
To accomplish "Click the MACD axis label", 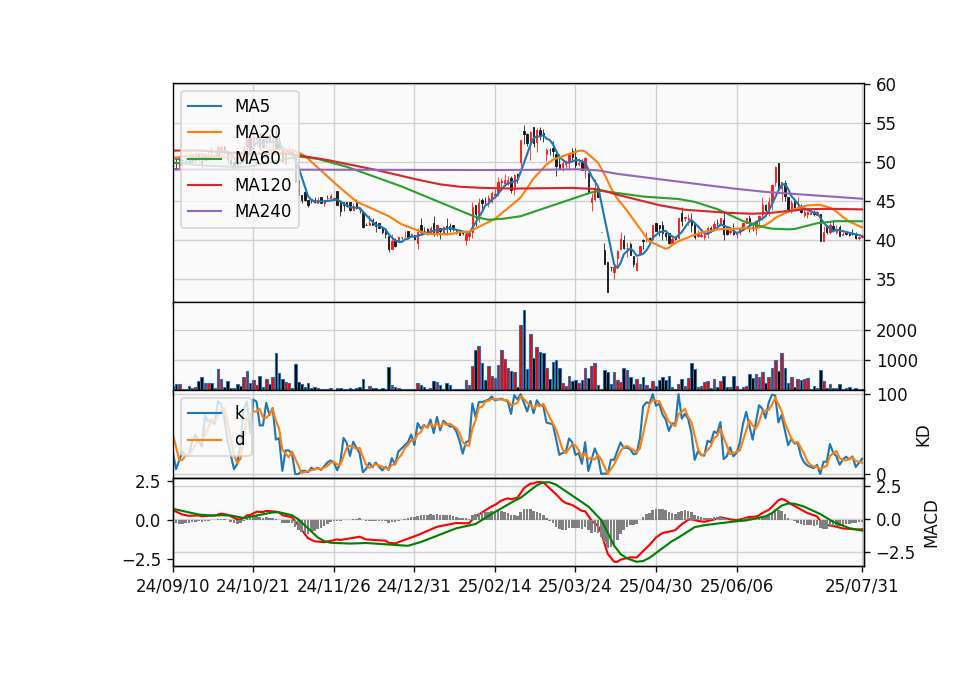I will [930, 524].
